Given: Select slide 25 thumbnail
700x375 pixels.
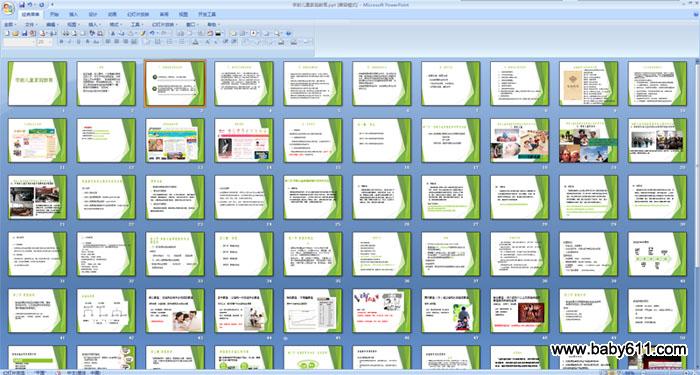Looking at the screenshot, I should 312,197.
